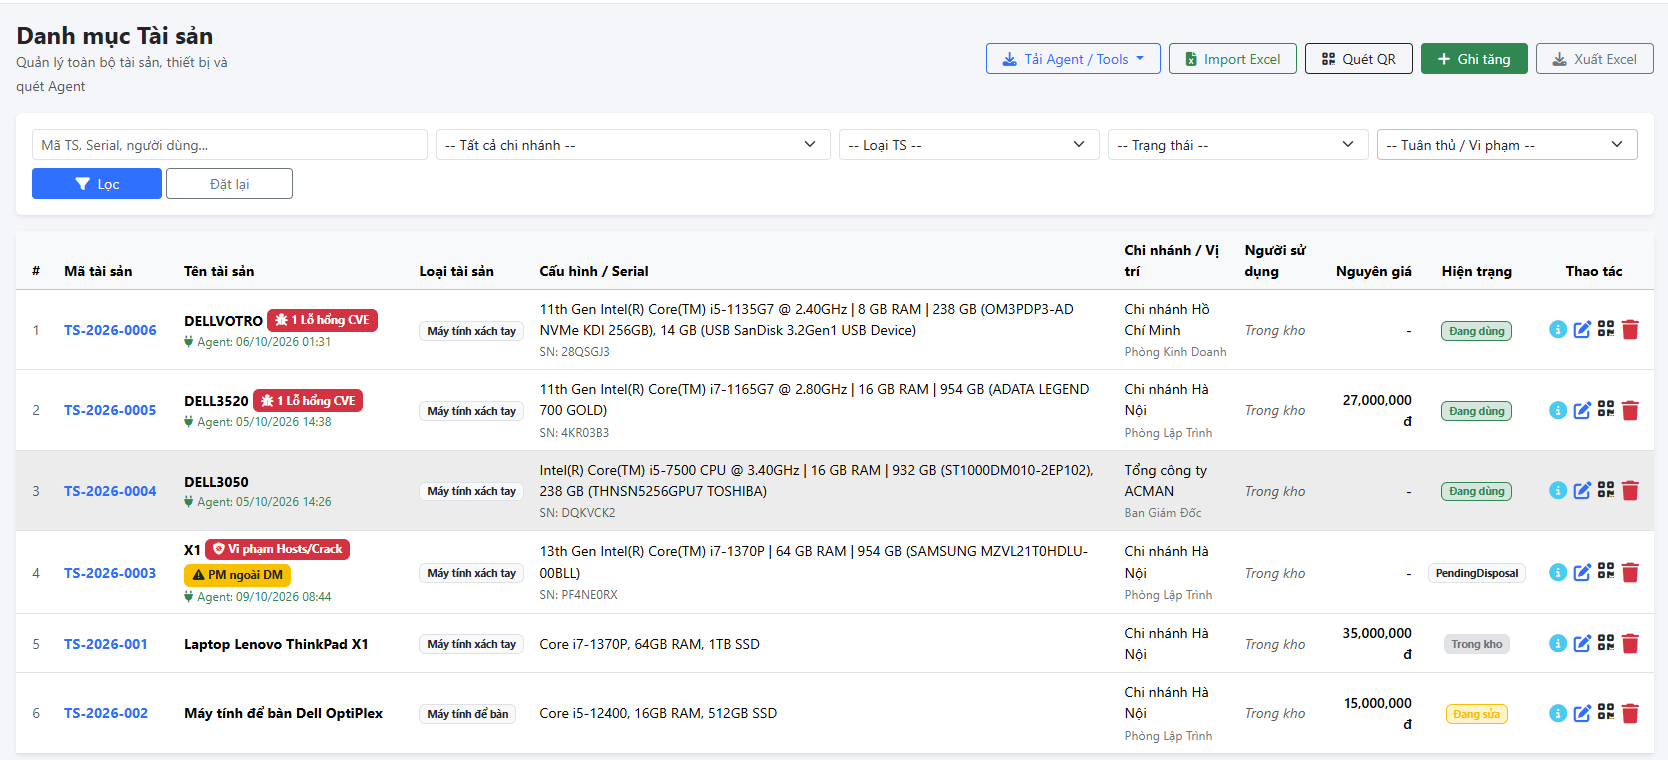Open info icon for TS-2026-0006 row

click(1558, 329)
